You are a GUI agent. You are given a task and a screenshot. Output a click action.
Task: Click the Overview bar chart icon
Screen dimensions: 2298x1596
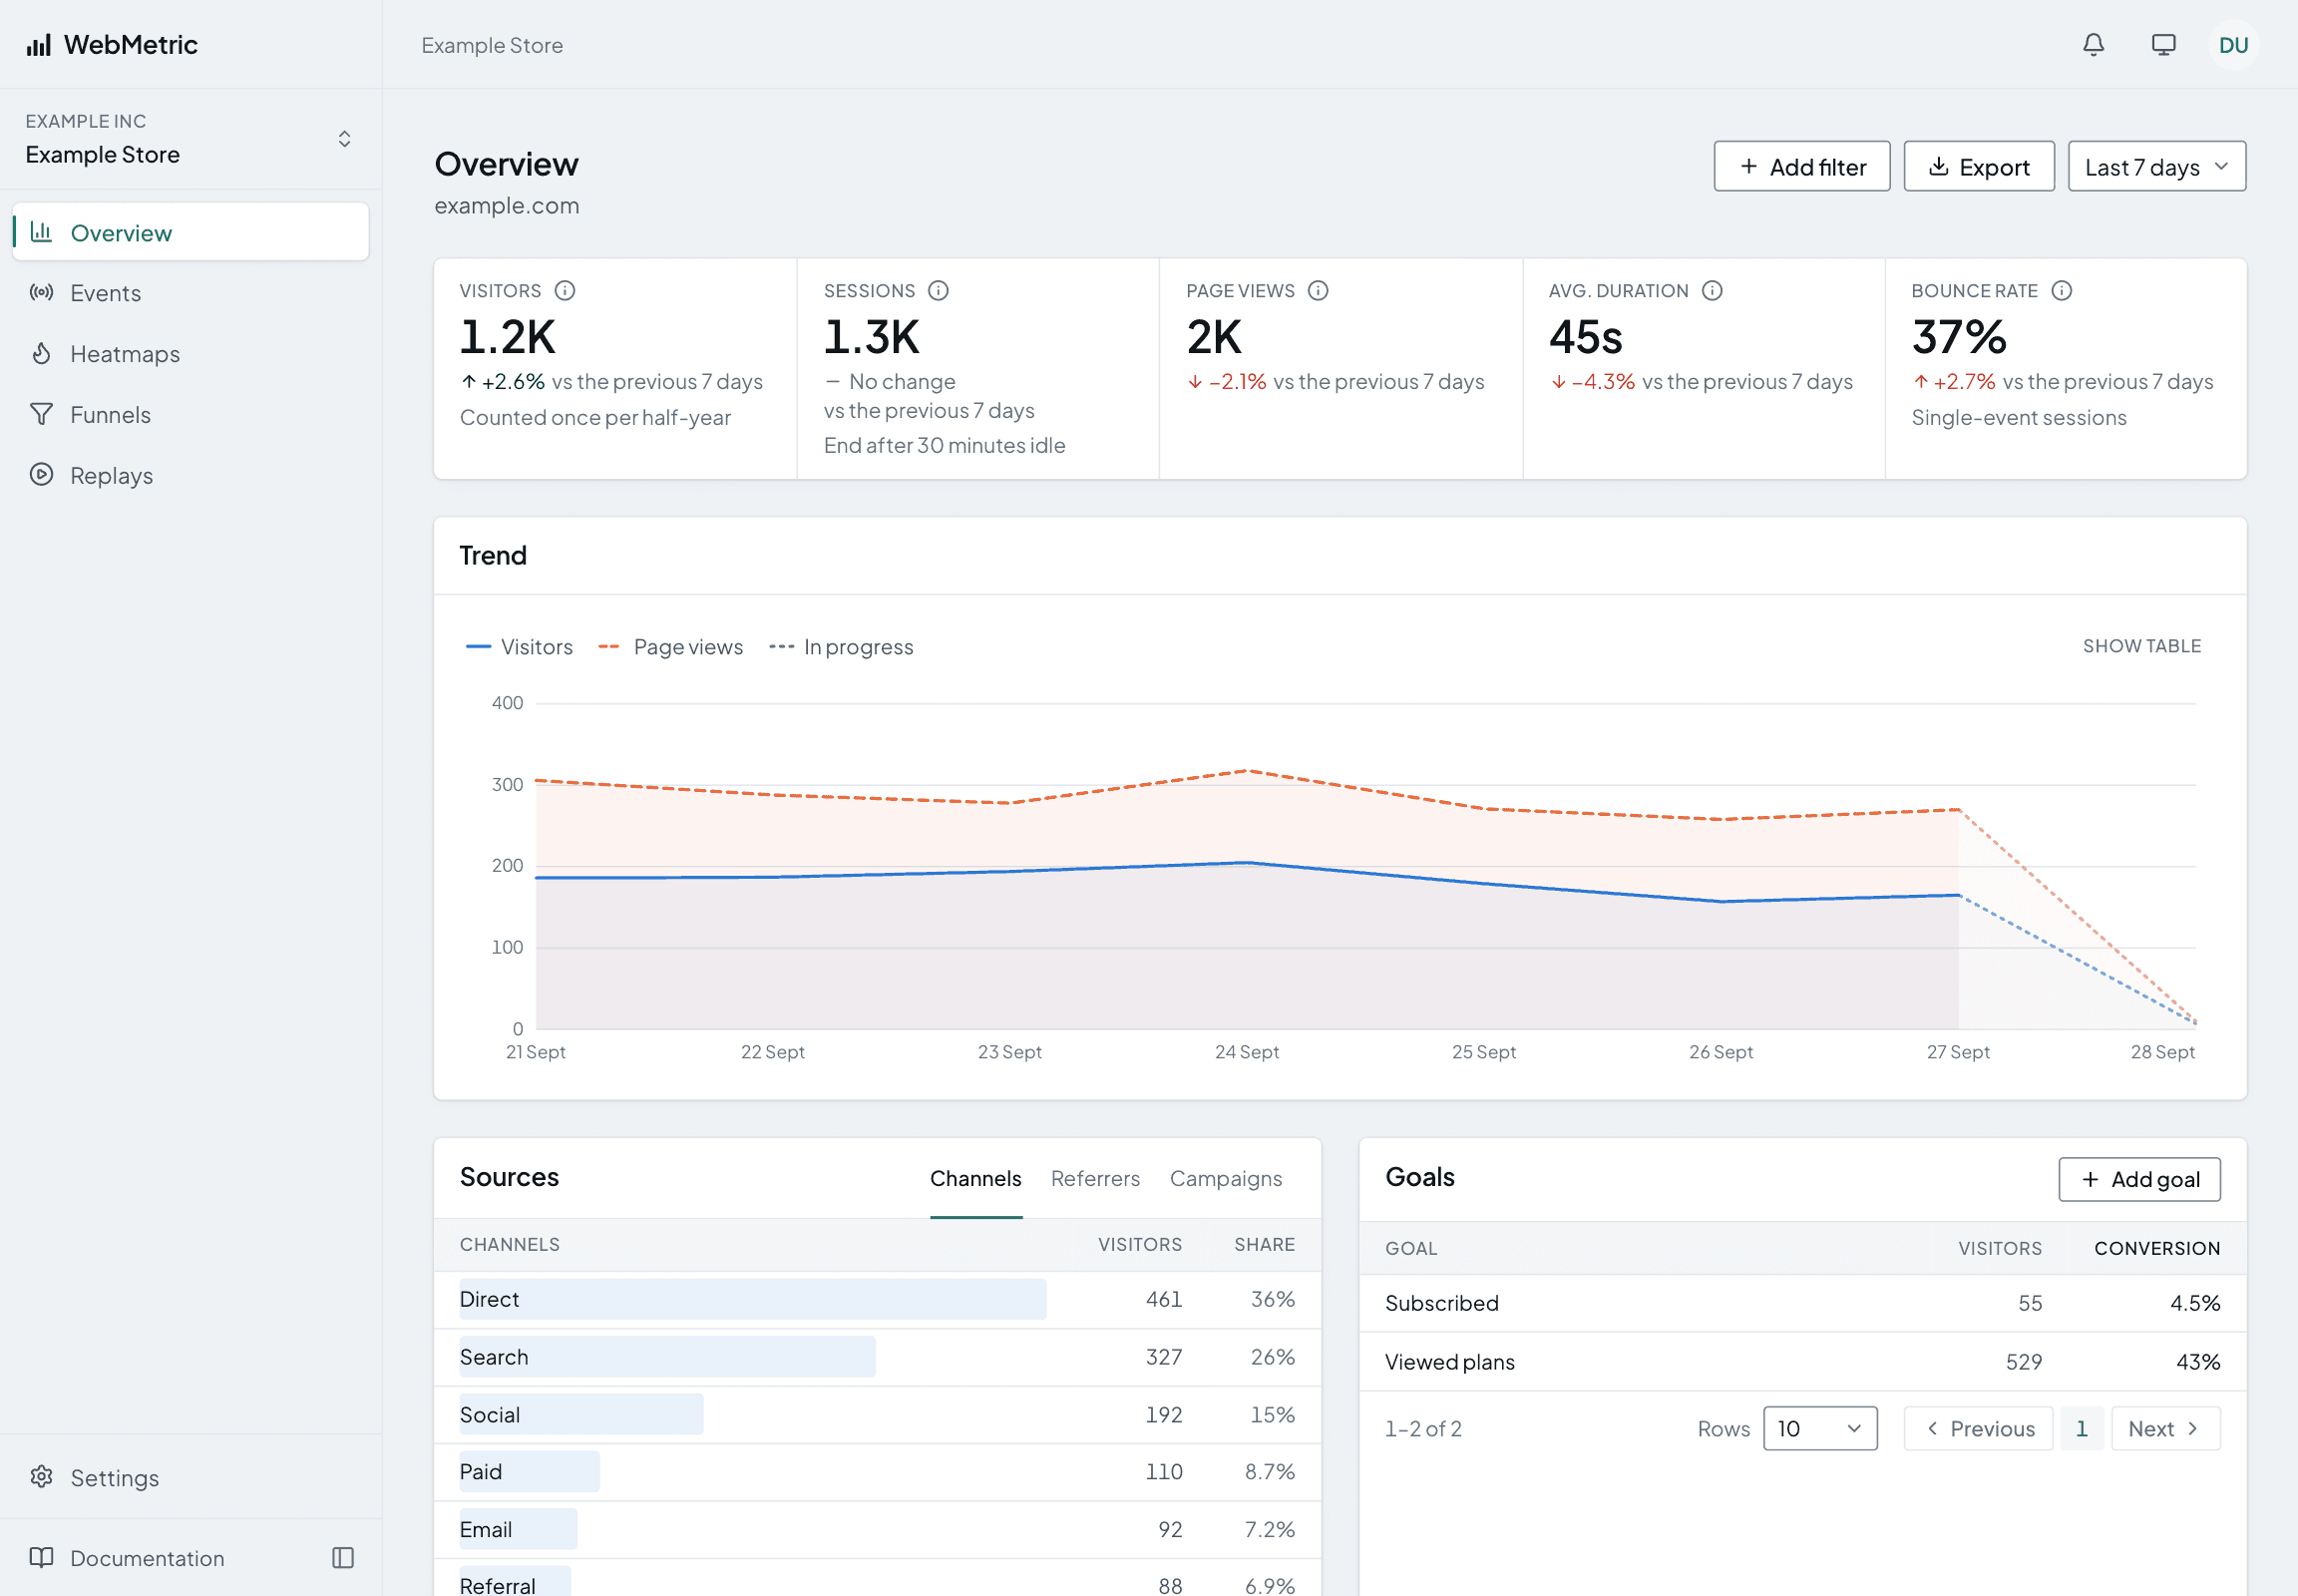[41, 232]
